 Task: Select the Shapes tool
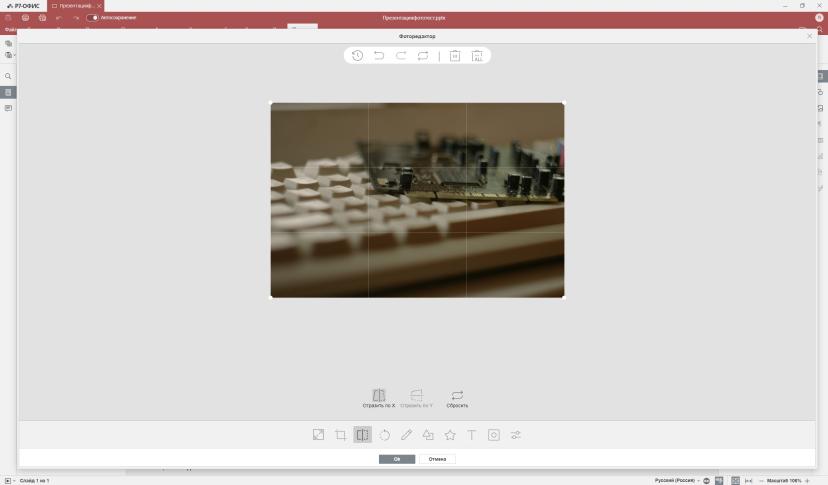(x=428, y=435)
